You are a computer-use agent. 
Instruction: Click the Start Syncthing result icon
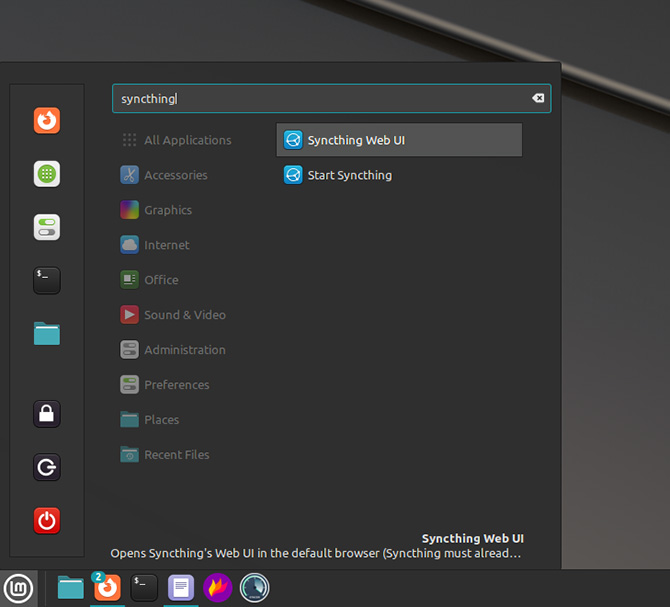tap(293, 175)
